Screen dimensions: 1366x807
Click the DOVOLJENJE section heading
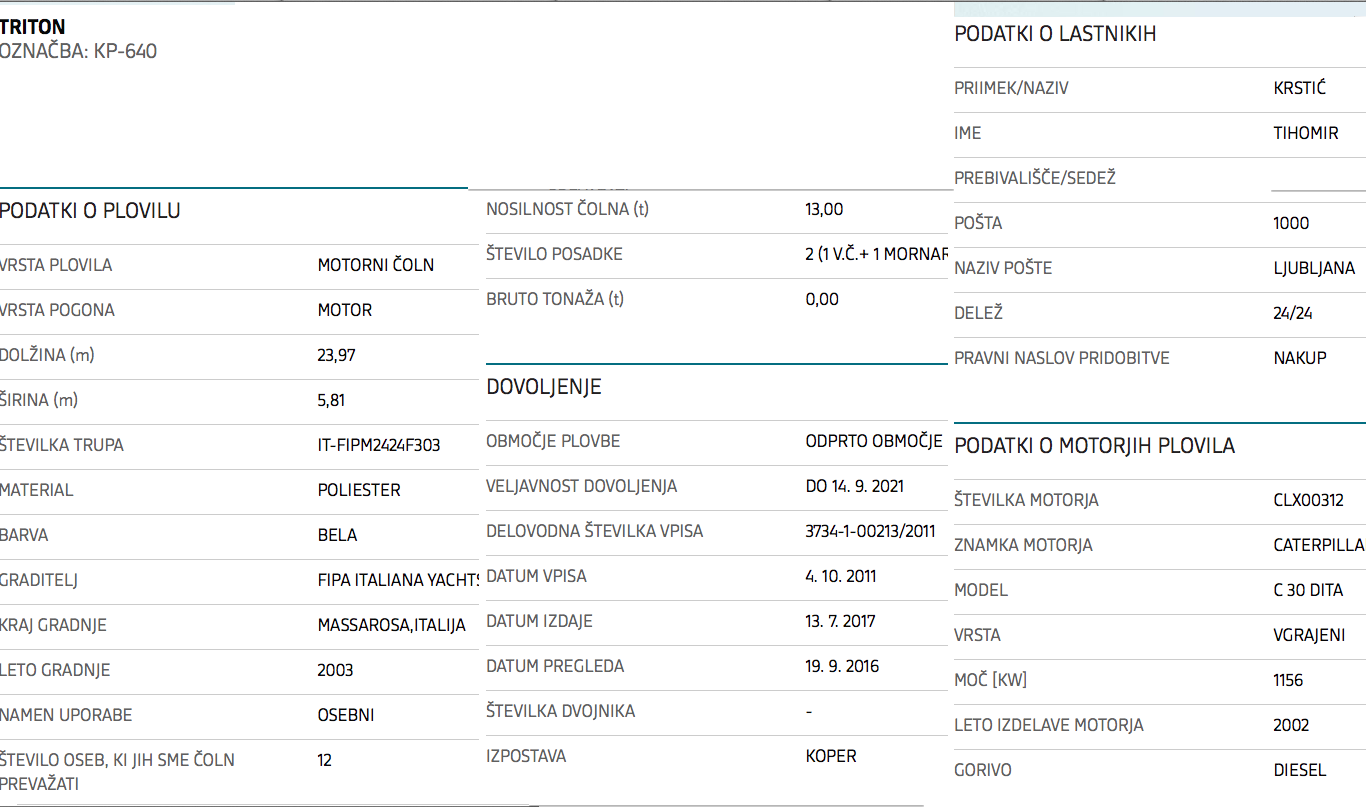pyautogui.click(x=544, y=387)
